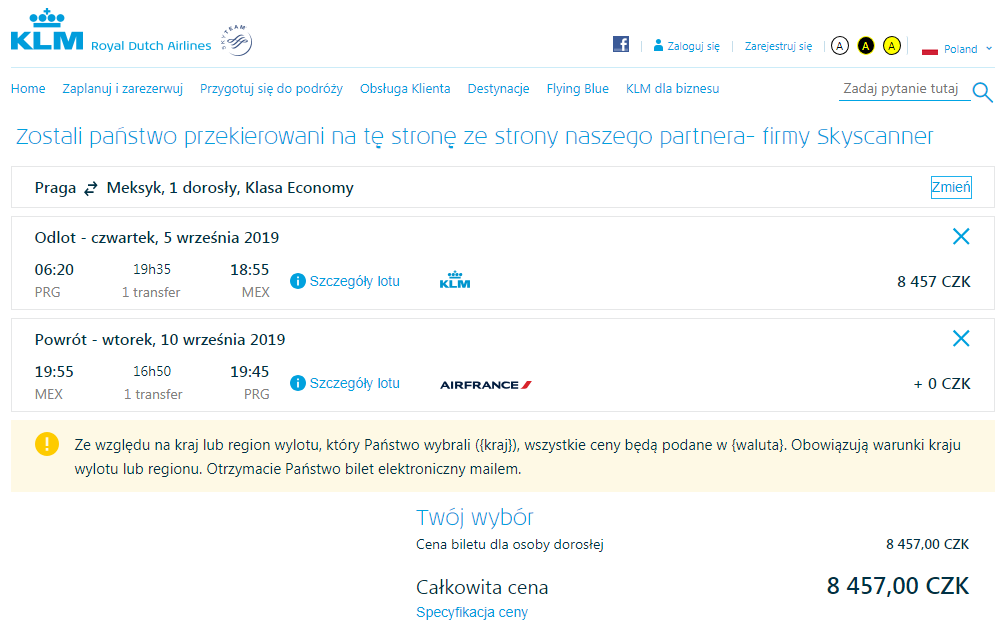Screen dimensions: 999x631
Task: Open the Home menu item
Action: click(x=28, y=89)
